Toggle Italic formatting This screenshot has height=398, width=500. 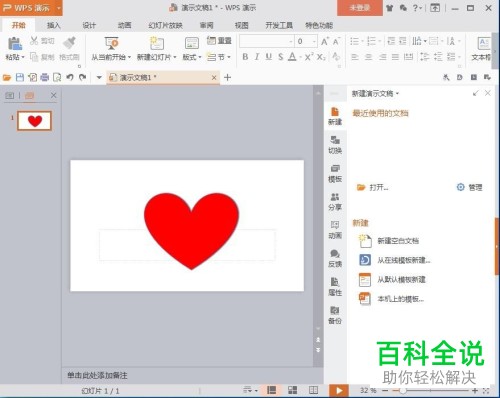pos(257,57)
